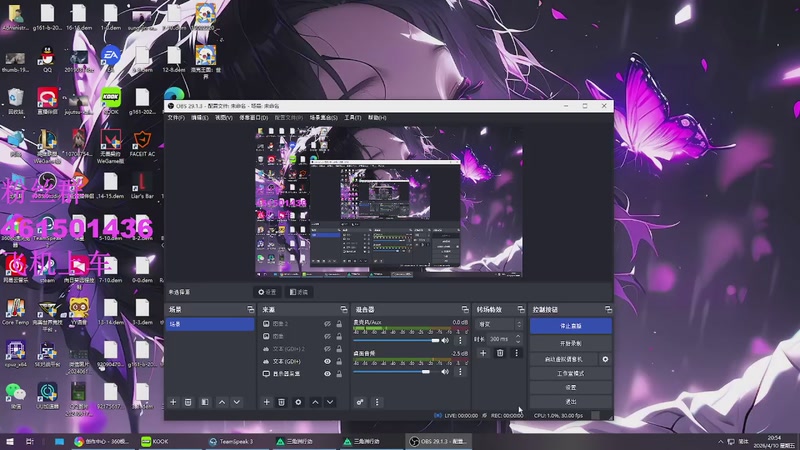
Task: Open the EA app desktop shortcut
Action: point(110,59)
